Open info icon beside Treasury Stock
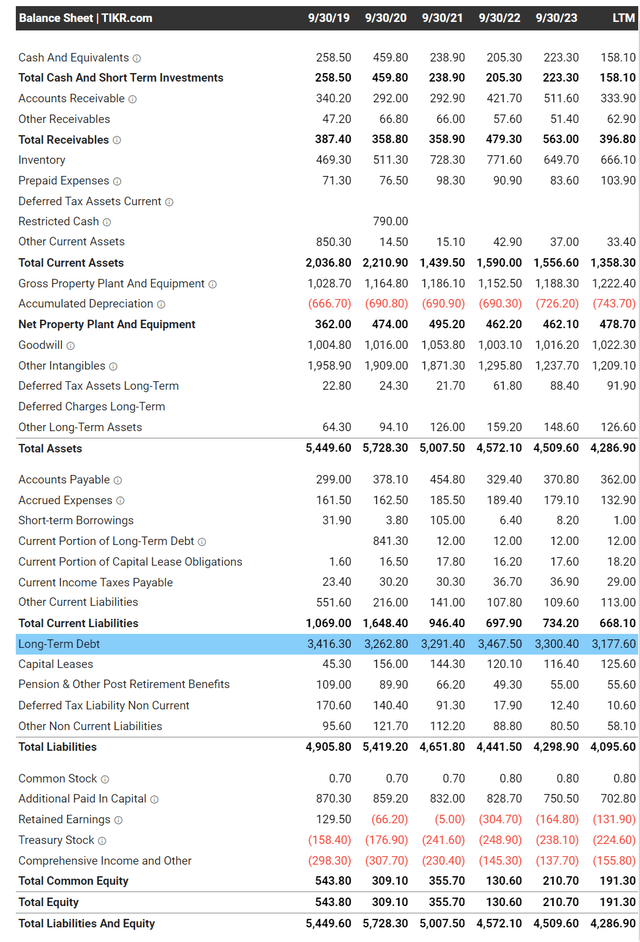The height and width of the screenshot is (942, 640). (x=102, y=841)
